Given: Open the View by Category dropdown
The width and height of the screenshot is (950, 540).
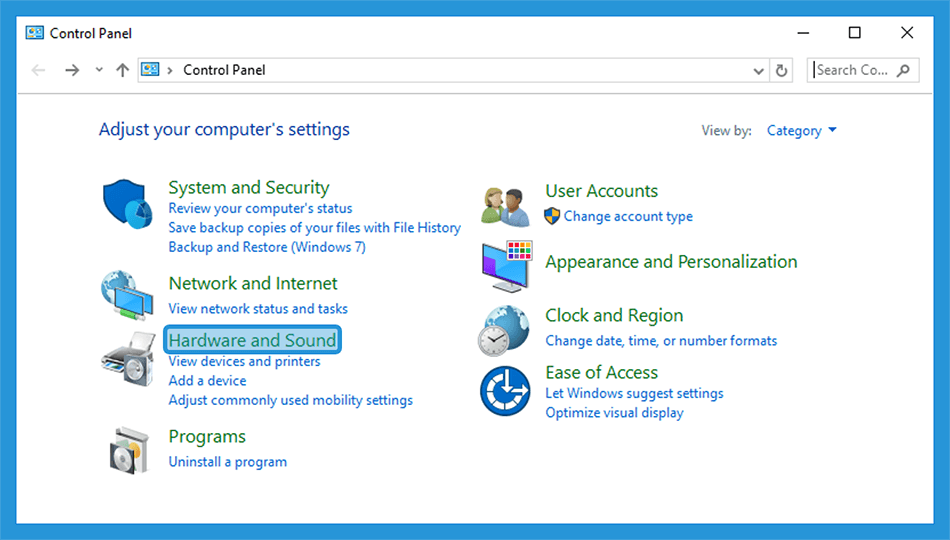Looking at the screenshot, I should click(802, 130).
